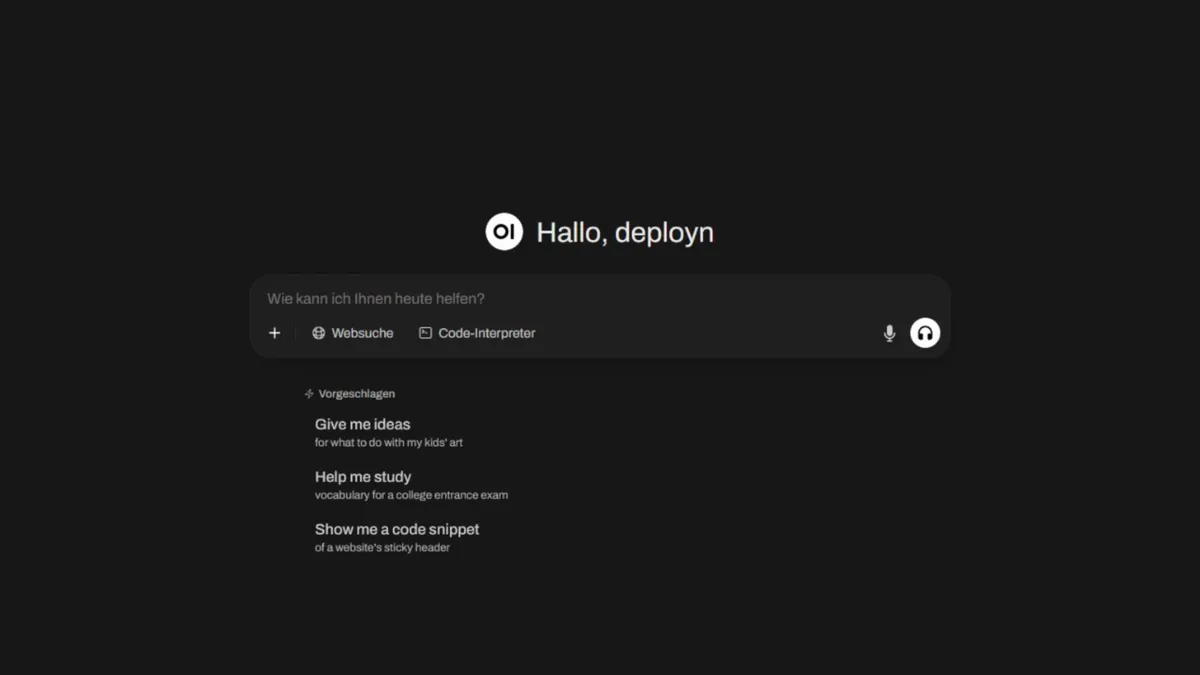Click the Vorgeschlagen section label
Viewport: 1200px width, 675px height.
[356, 393]
